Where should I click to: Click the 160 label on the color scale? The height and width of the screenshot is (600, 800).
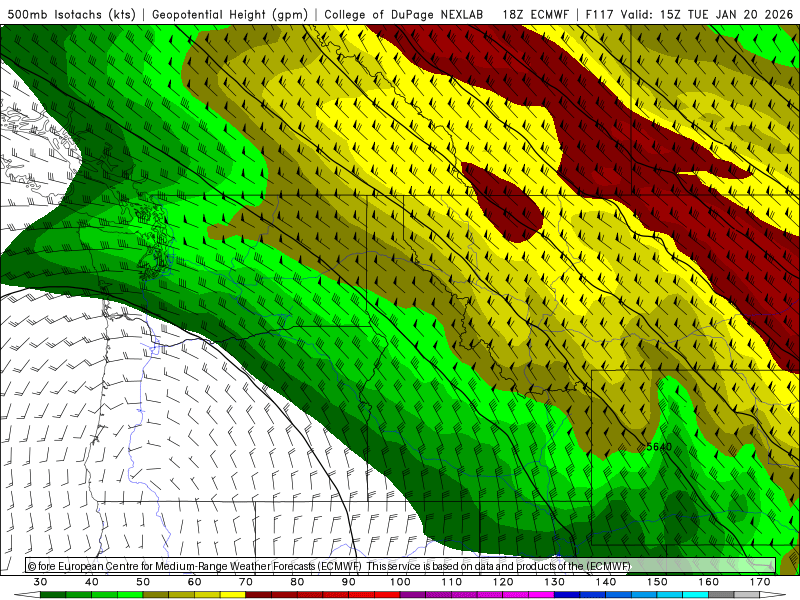709,582
